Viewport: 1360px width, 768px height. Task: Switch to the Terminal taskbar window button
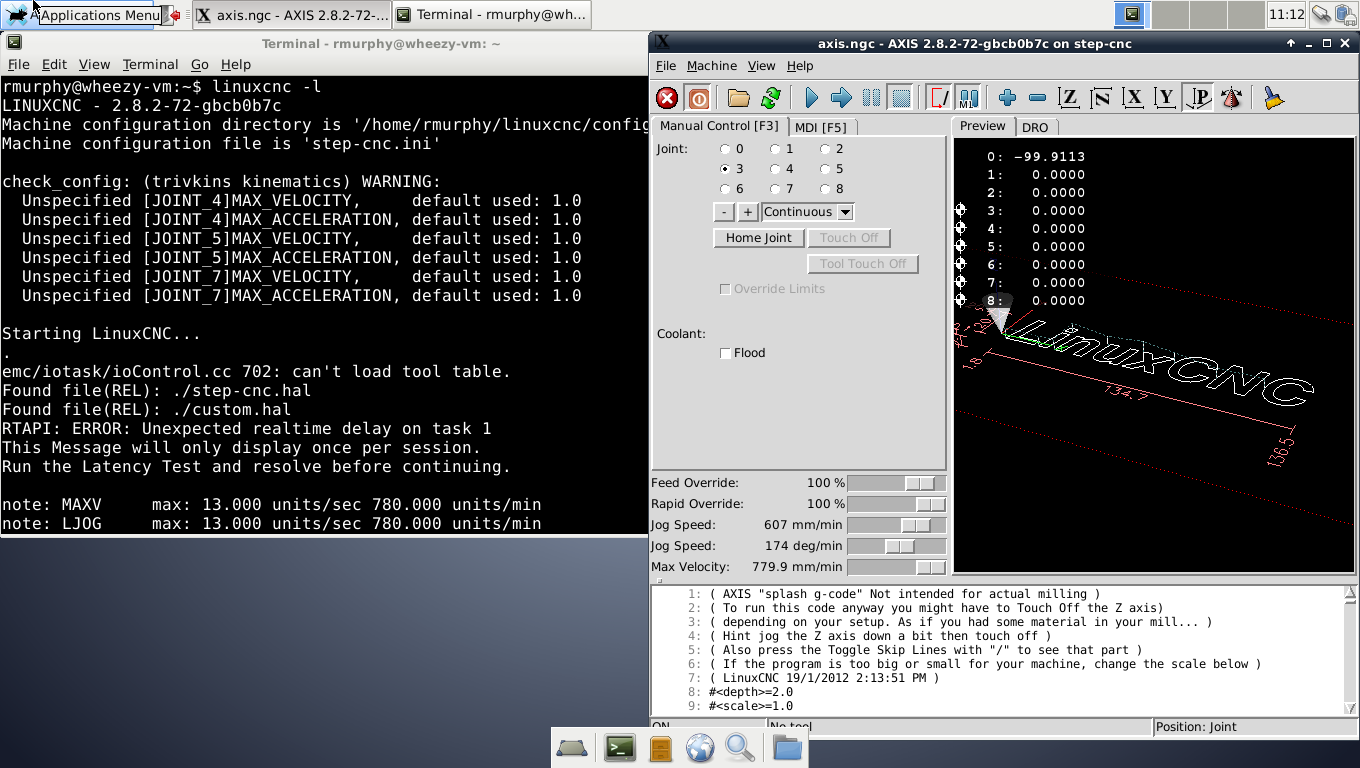[x=491, y=15]
